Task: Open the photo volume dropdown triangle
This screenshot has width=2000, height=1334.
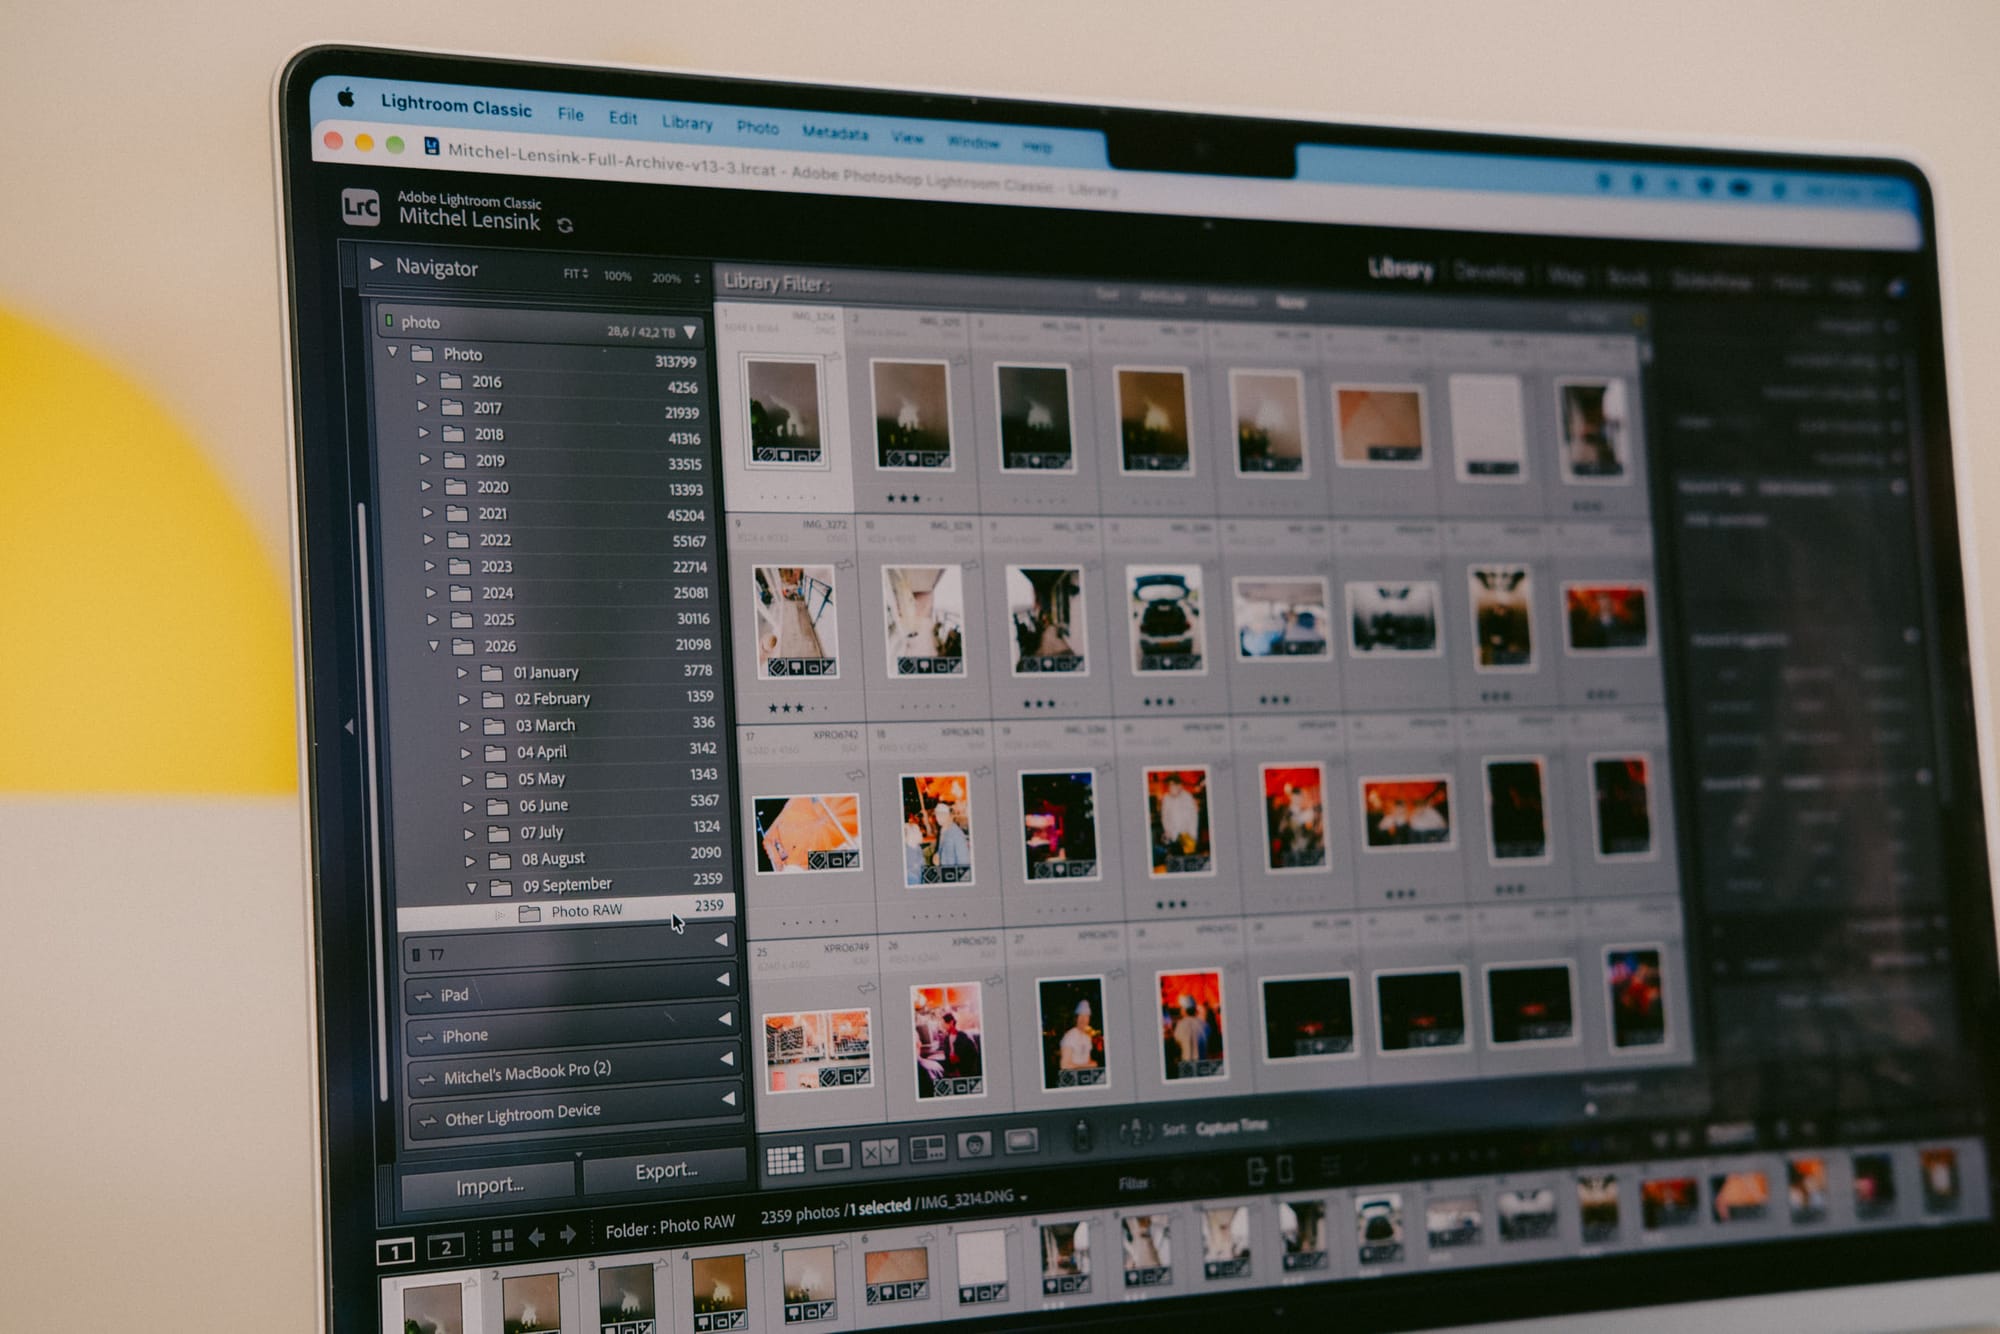Action: click(x=690, y=332)
